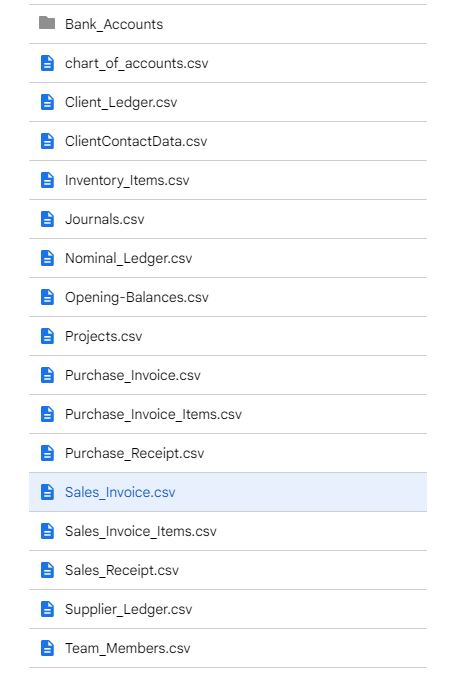Click the Client_Ledger.csv document icon
This screenshot has height=685, width=454.
point(47,102)
